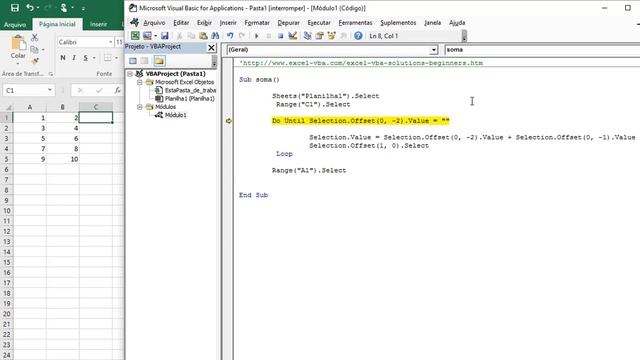Image resolution: width=640 pixels, height=360 pixels.
Task: Click the highlighted Do Until code line
Action: [360, 121]
